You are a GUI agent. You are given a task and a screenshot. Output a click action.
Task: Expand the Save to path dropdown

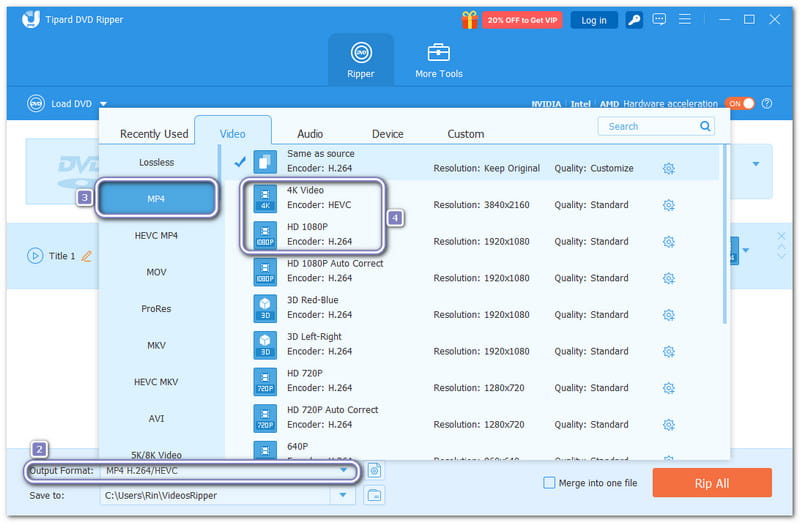pos(344,494)
